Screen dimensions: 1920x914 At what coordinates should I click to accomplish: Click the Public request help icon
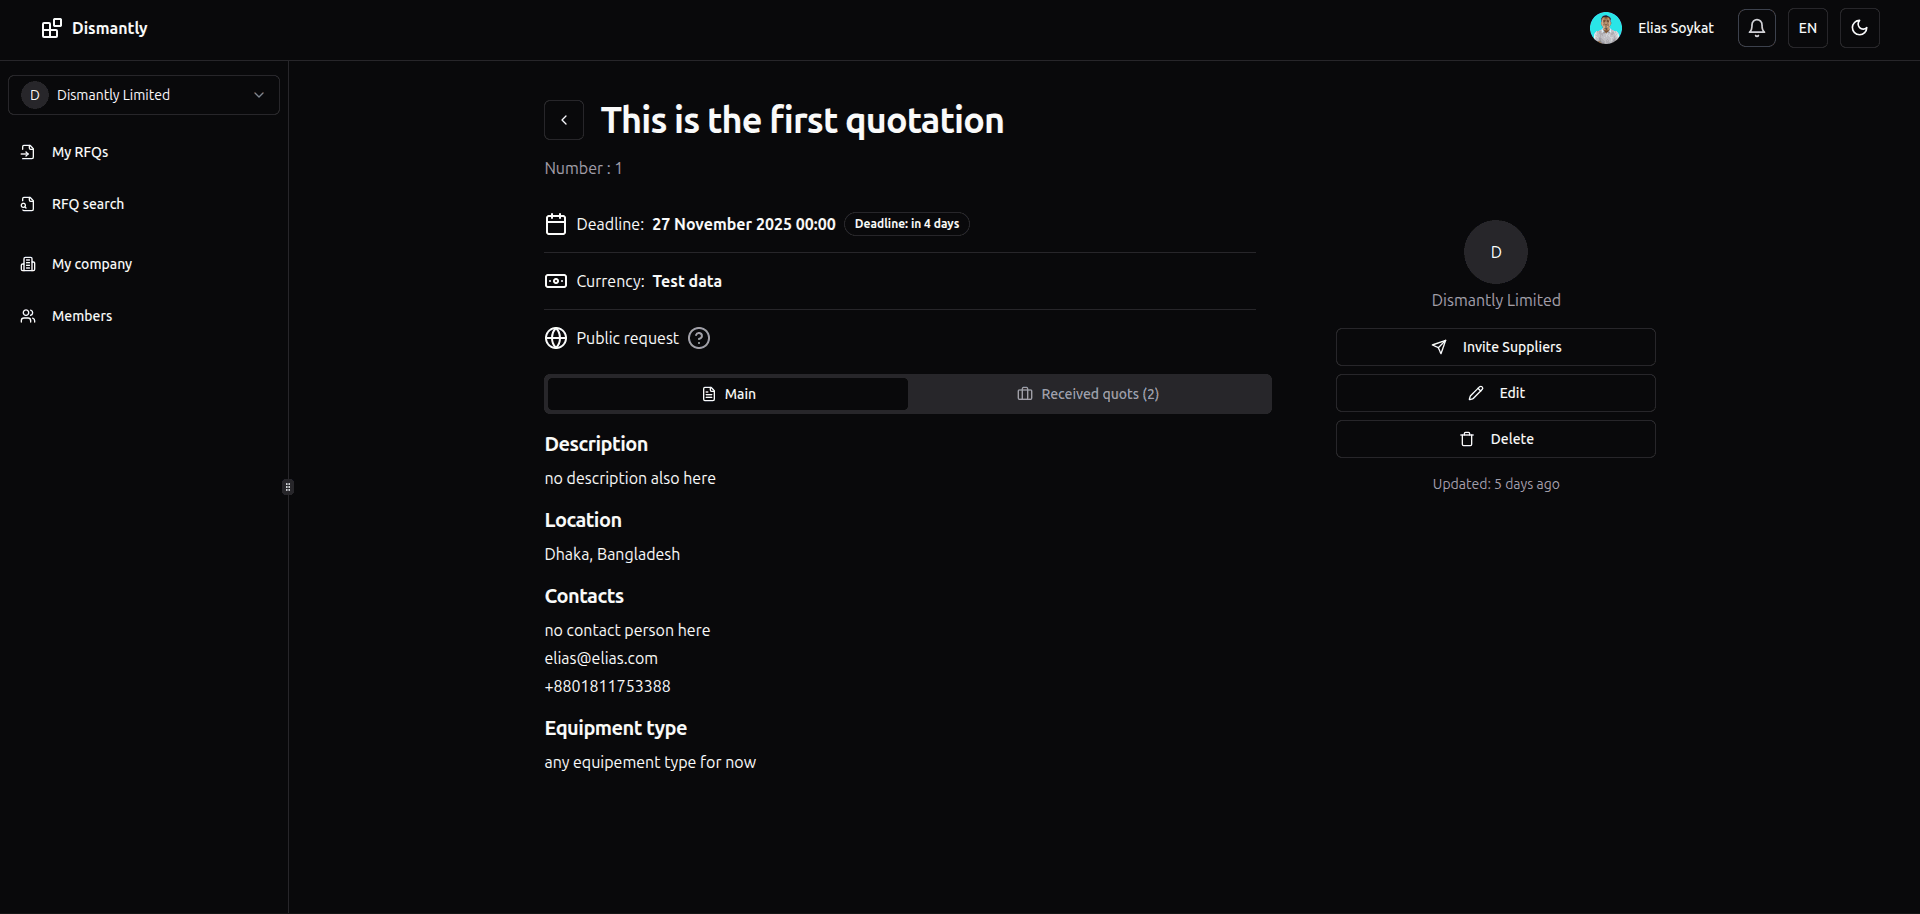pyautogui.click(x=699, y=338)
